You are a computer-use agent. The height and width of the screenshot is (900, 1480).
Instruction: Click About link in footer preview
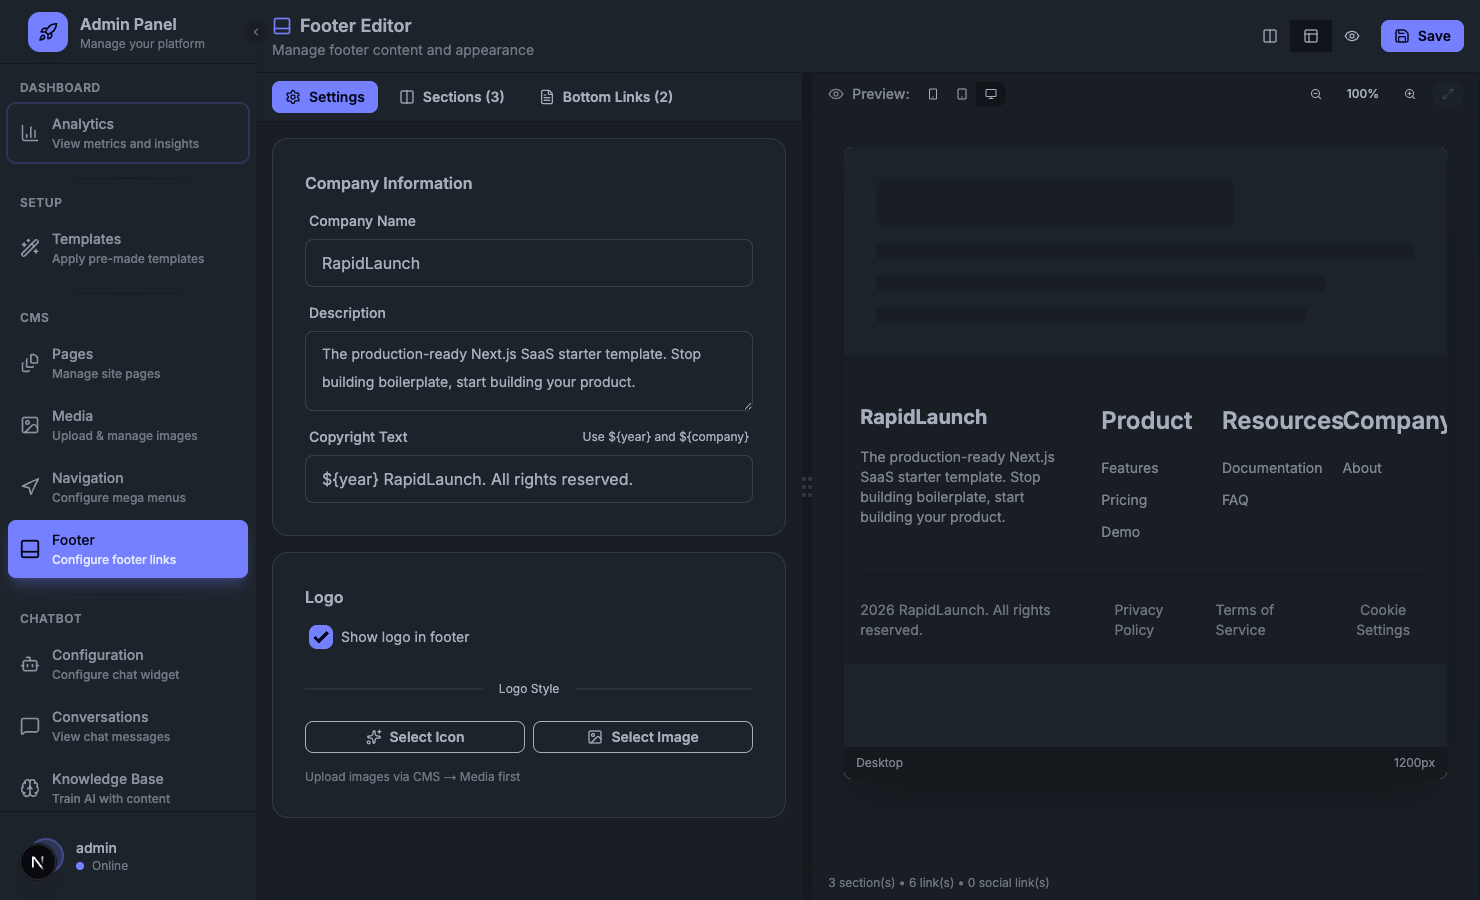point(1362,468)
